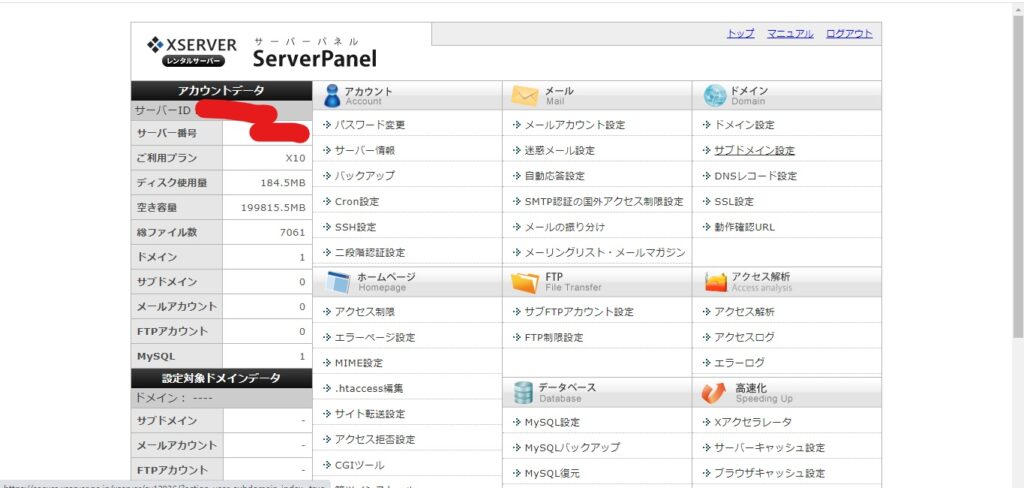Click ディスク使用量 value 184.5MB

(x=283, y=184)
